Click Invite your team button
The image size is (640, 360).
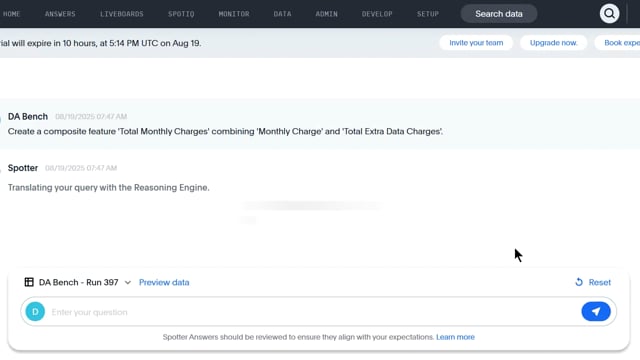click(476, 43)
